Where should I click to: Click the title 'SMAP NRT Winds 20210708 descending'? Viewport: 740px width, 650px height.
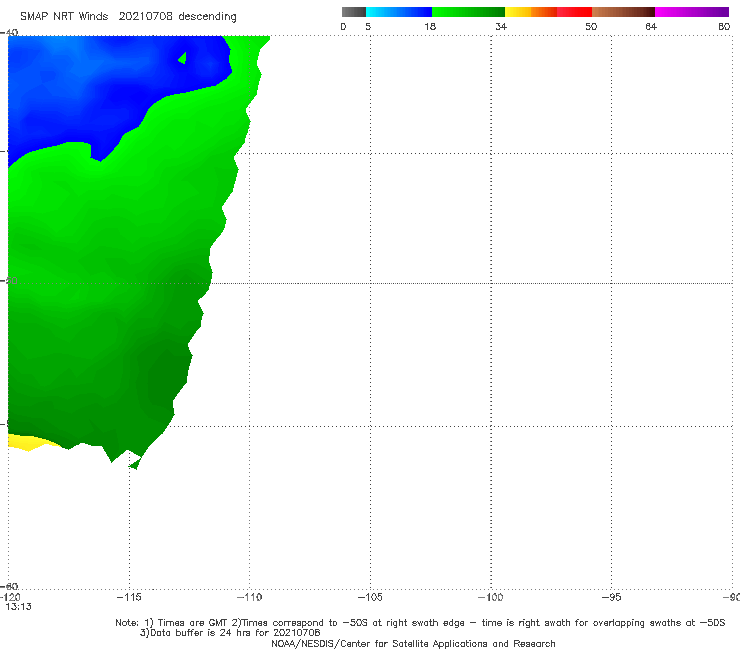pyautogui.click(x=128, y=17)
